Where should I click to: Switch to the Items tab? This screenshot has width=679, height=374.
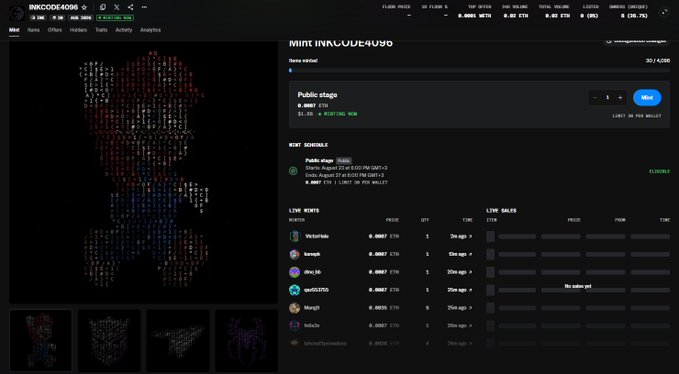tap(33, 30)
